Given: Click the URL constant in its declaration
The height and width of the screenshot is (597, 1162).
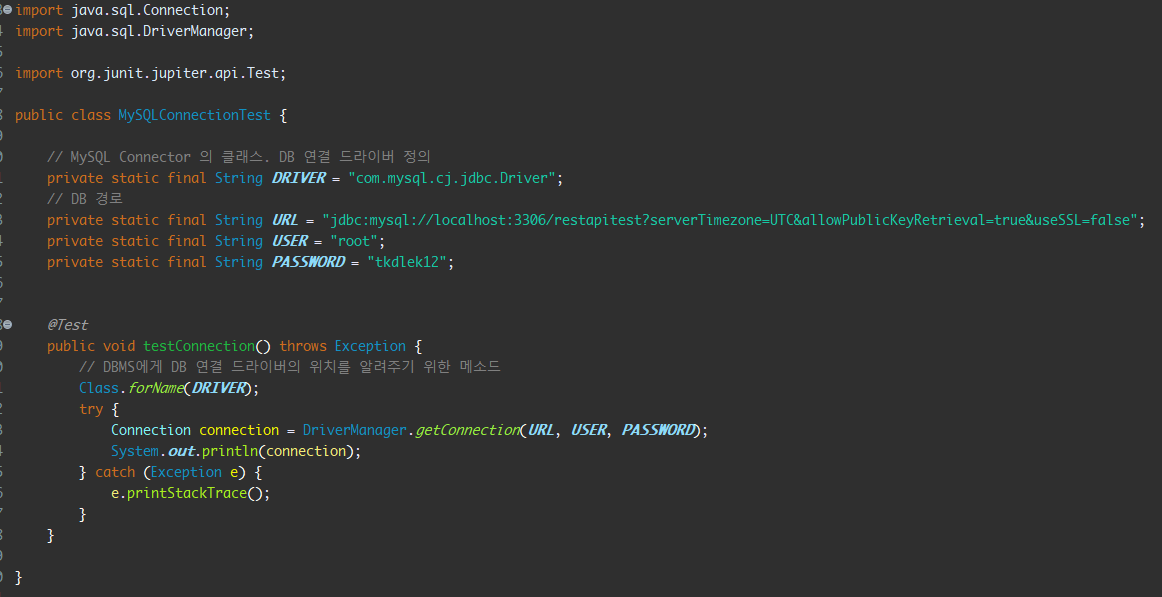Looking at the screenshot, I should [285, 221].
